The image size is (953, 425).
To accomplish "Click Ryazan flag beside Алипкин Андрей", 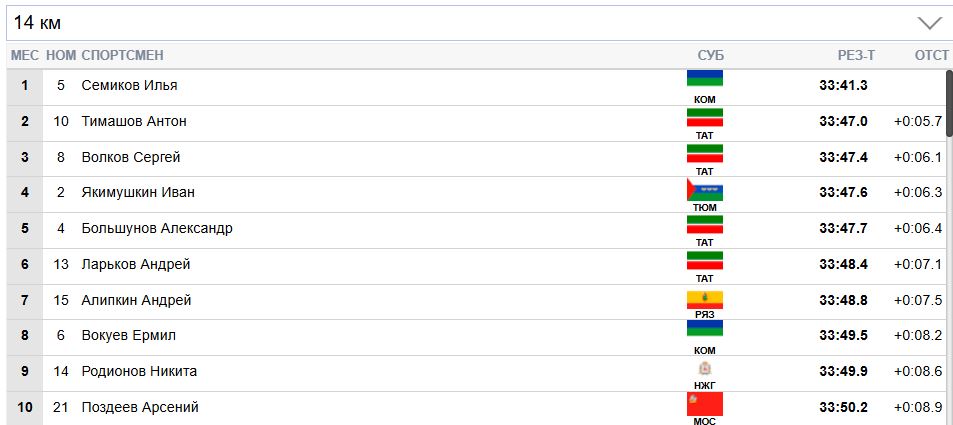I will coord(704,297).
